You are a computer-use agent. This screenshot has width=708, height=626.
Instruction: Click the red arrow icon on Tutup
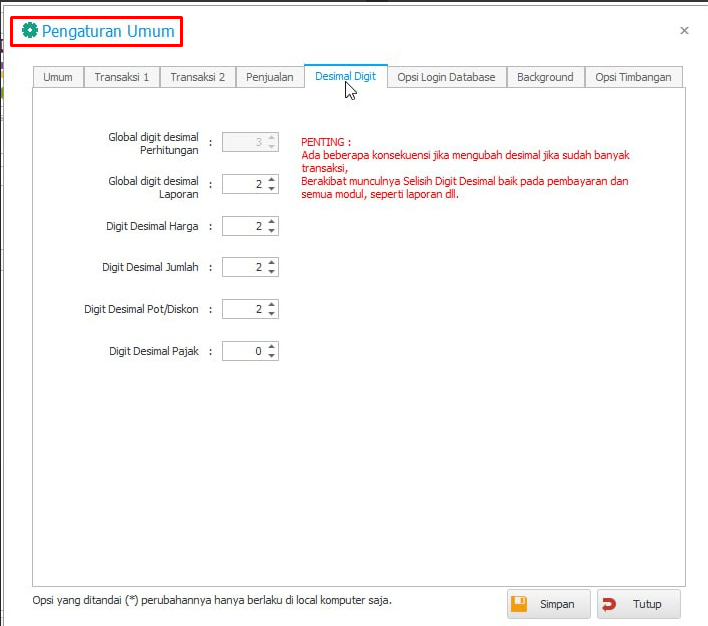[609, 604]
